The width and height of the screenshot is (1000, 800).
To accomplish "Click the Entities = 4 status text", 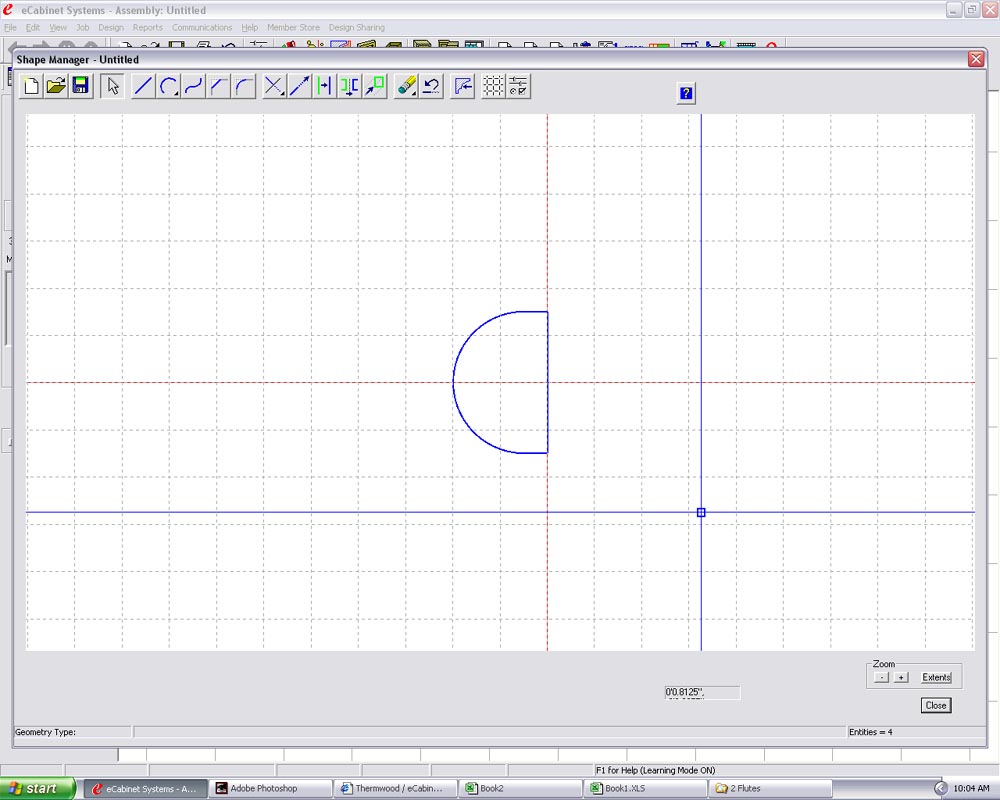I will pos(871,732).
